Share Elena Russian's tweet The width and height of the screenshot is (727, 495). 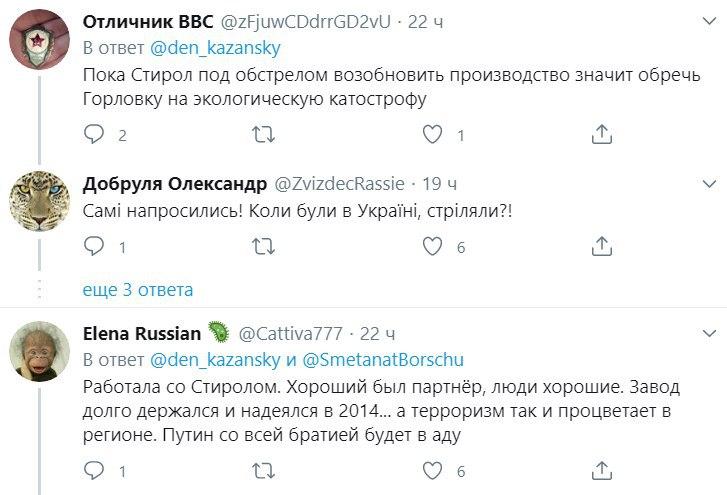(602, 470)
